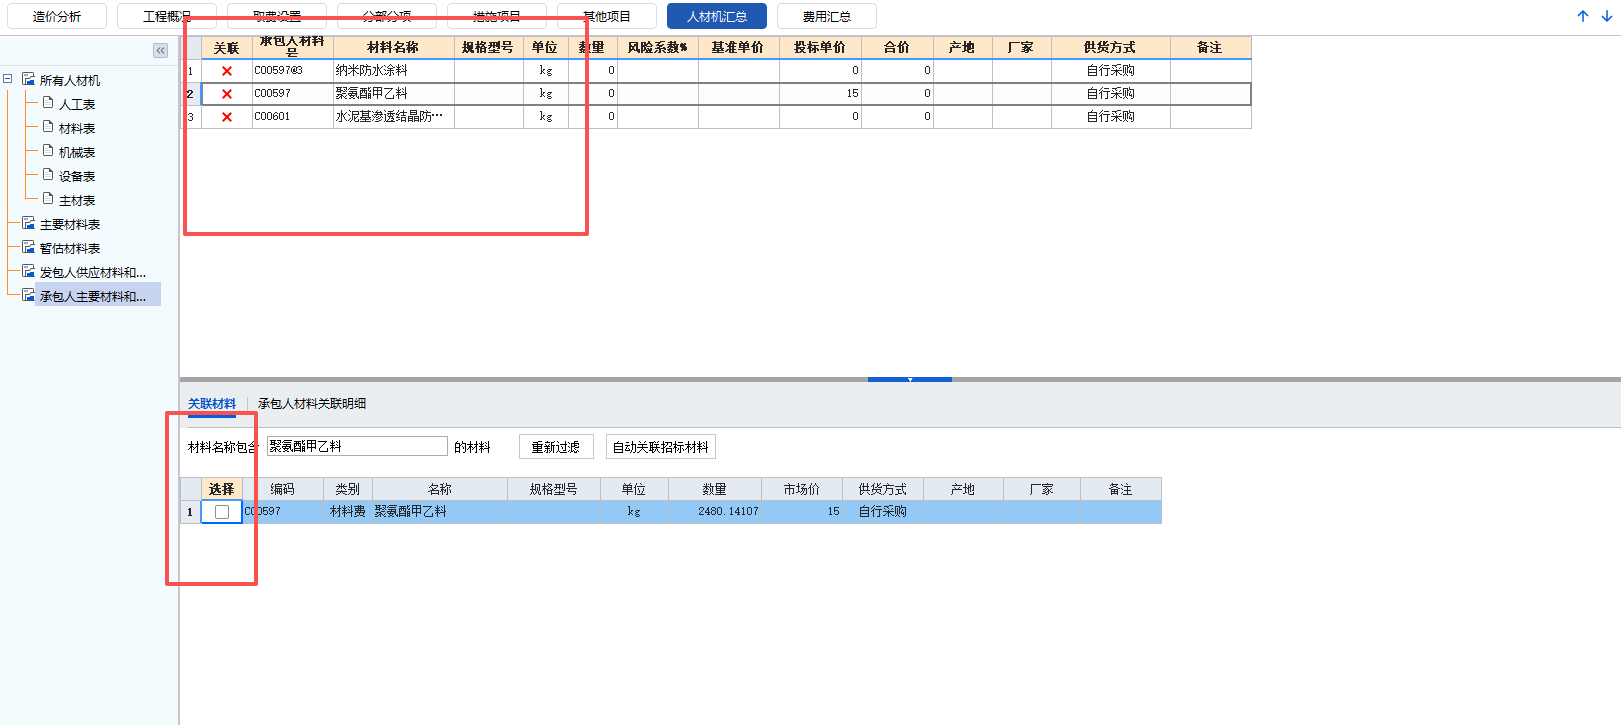The height and width of the screenshot is (725, 1621).
Task: Click the 重新过滤 button
Action: [x=556, y=447]
